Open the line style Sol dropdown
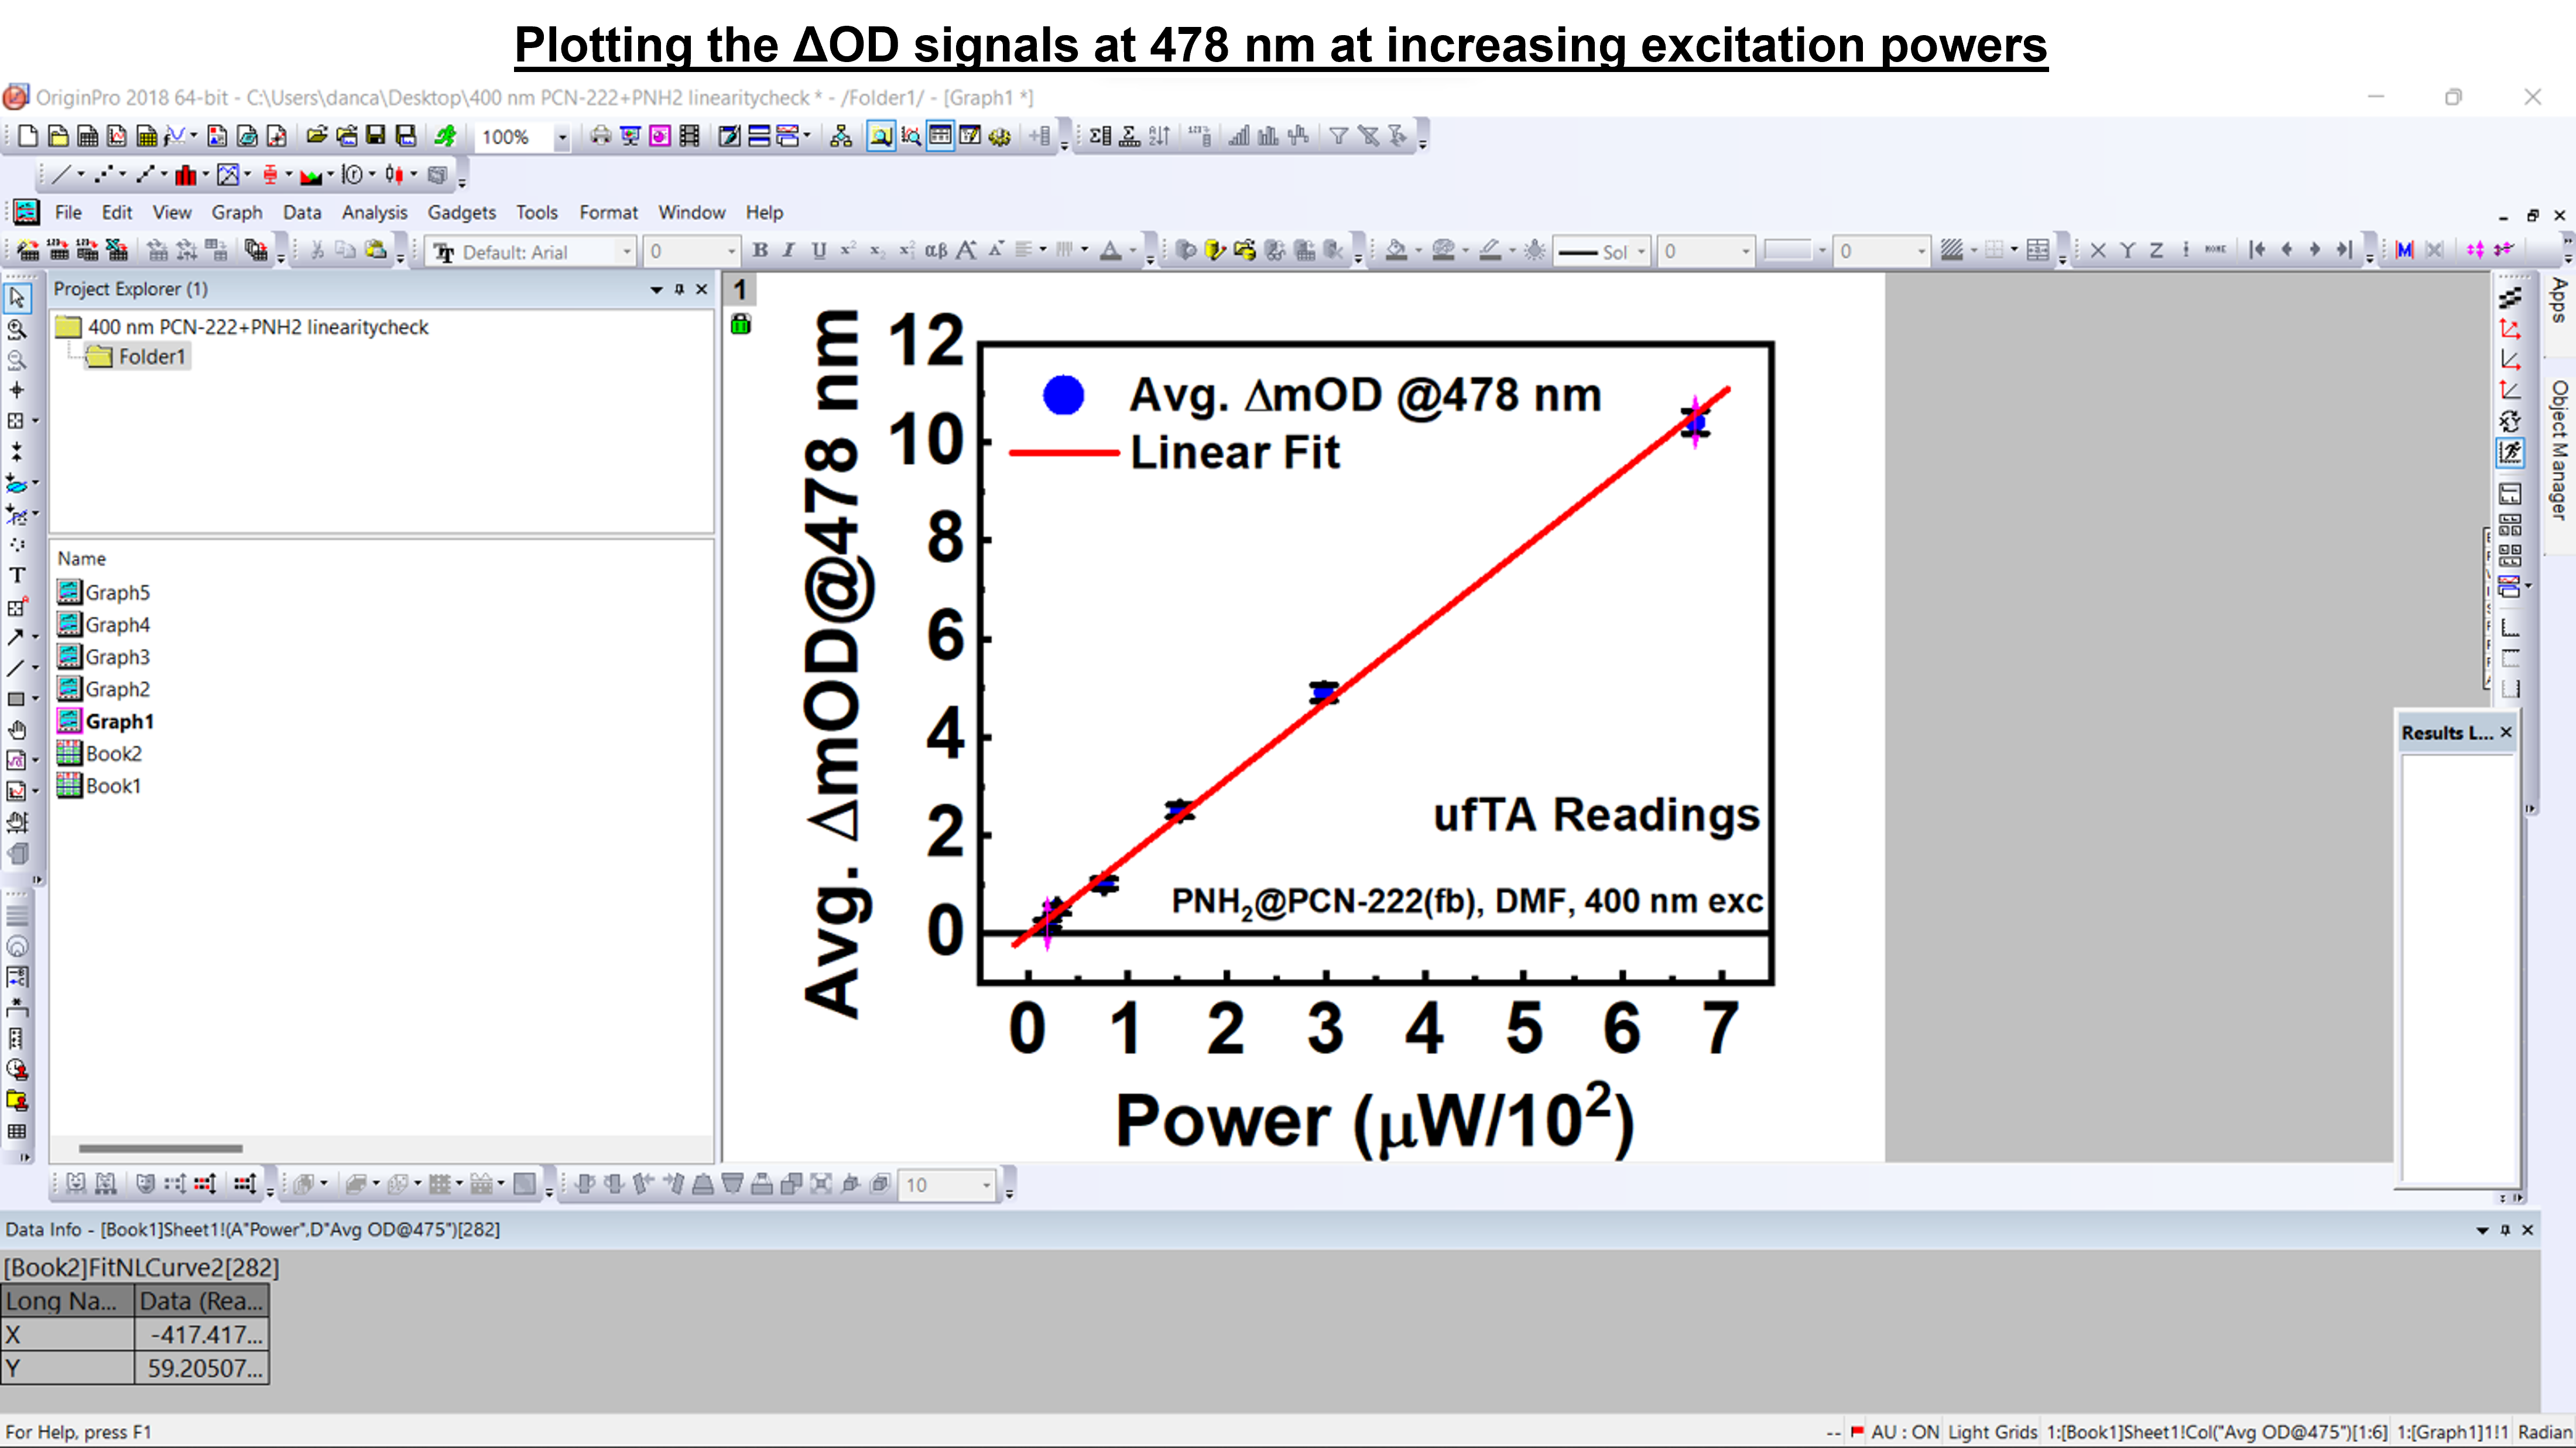This screenshot has width=2576, height=1448. click(1641, 252)
